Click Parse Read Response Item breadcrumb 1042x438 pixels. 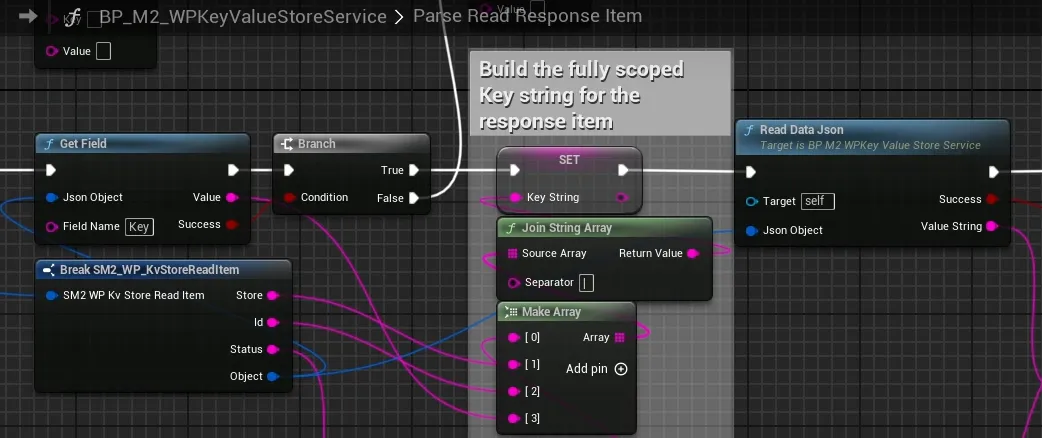tap(527, 17)
